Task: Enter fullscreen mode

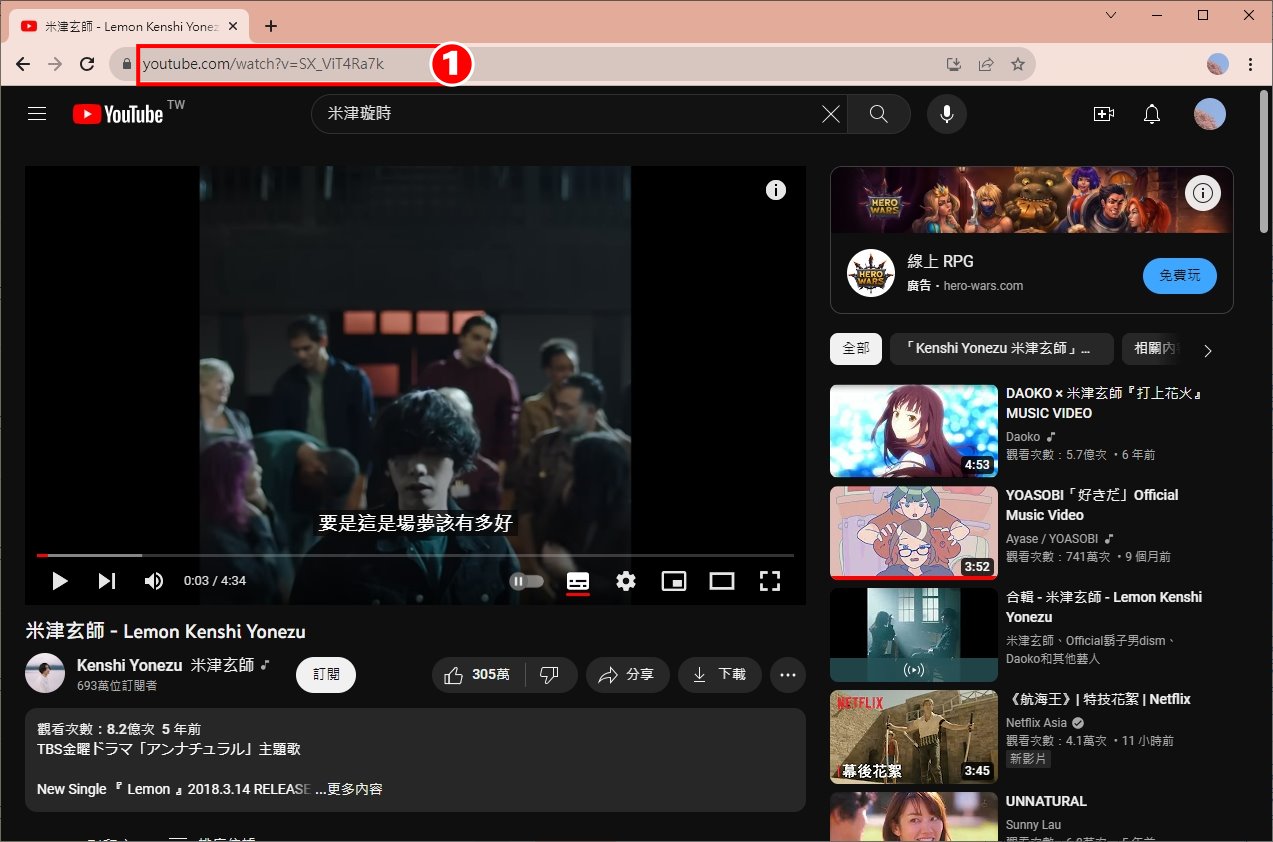Action: [770, 581]
